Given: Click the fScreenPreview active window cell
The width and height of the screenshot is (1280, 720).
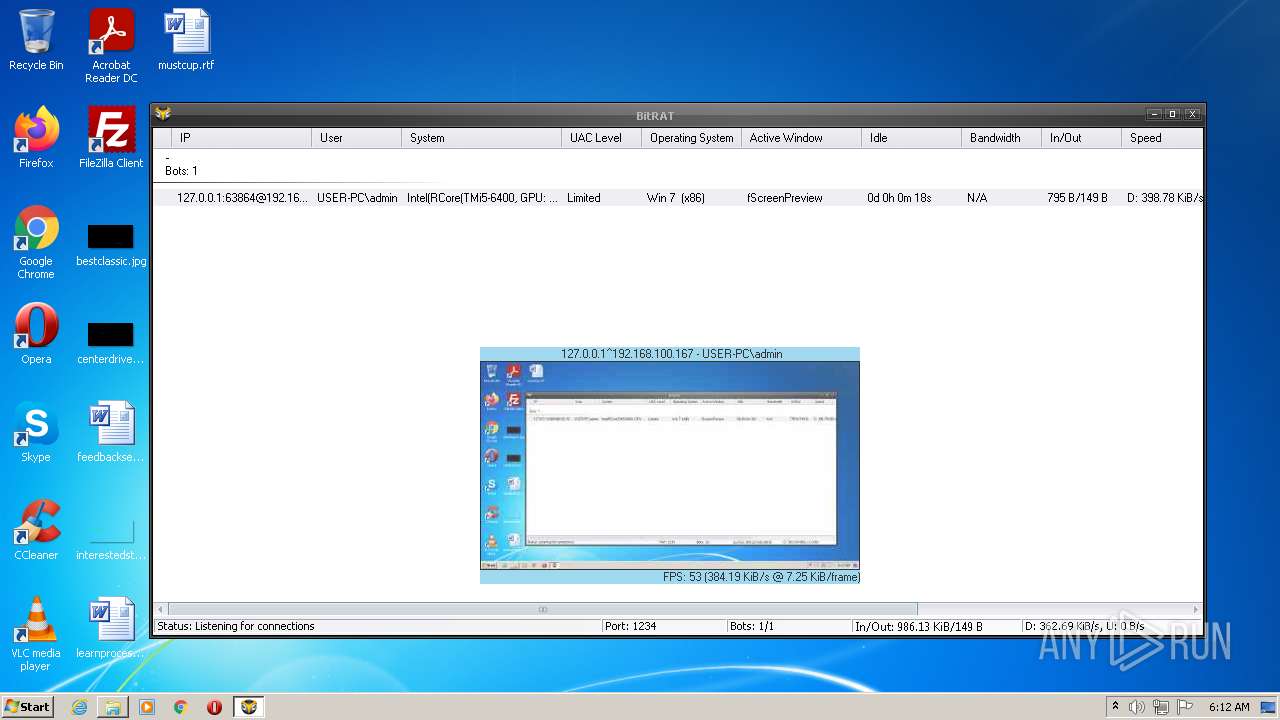Looking at the screenshot, I should 785,198.
